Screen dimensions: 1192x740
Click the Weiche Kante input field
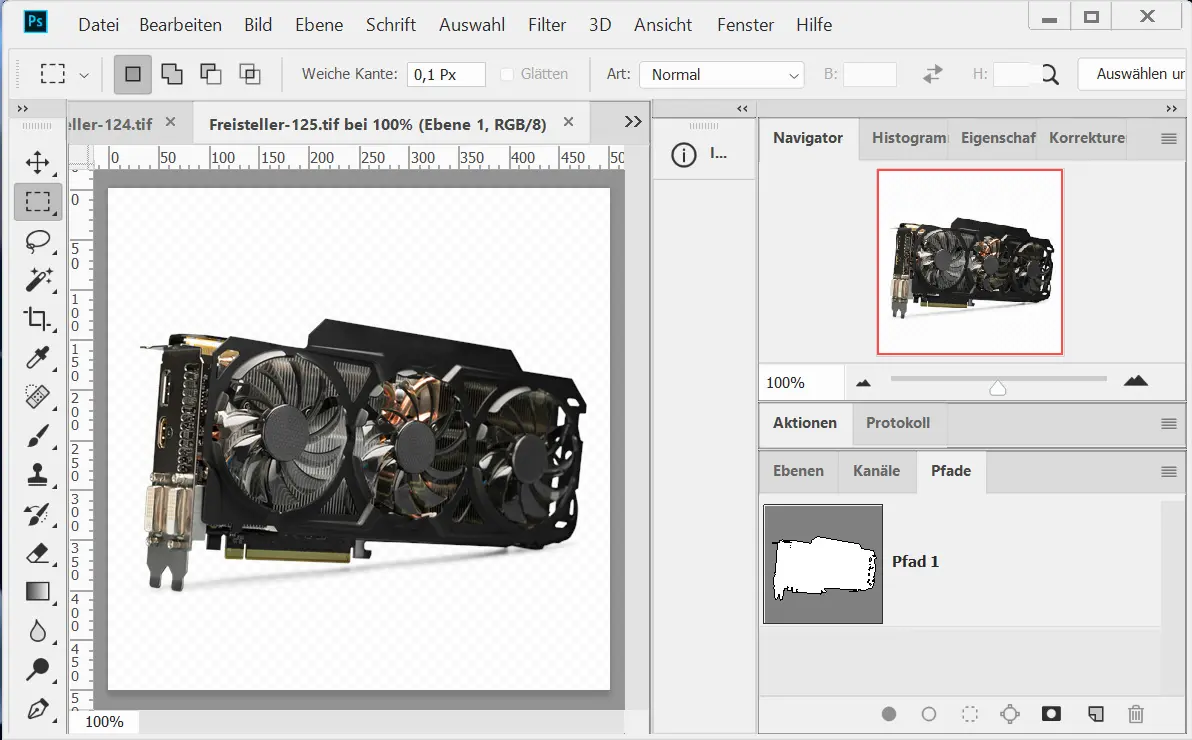[446, 74]
